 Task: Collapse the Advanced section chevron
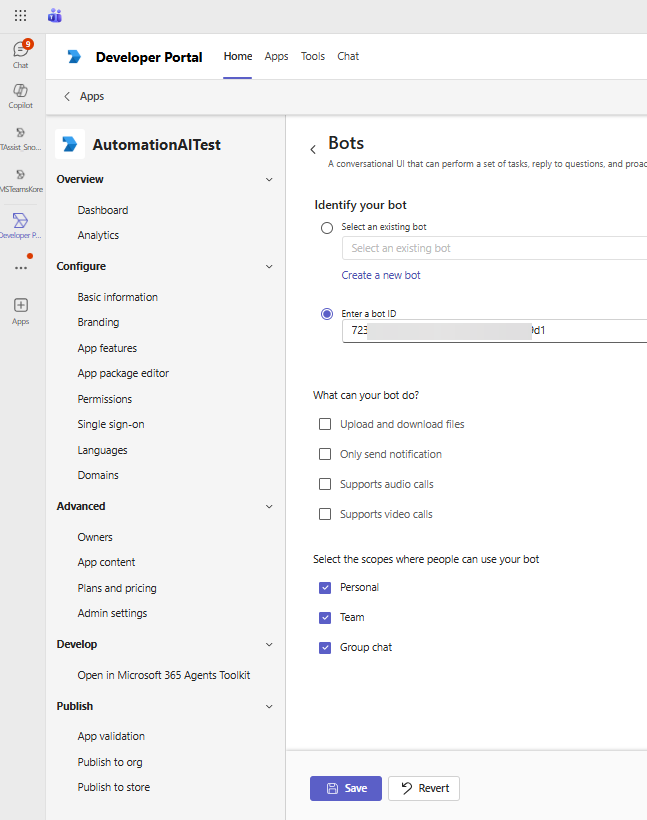click(268, 507)
